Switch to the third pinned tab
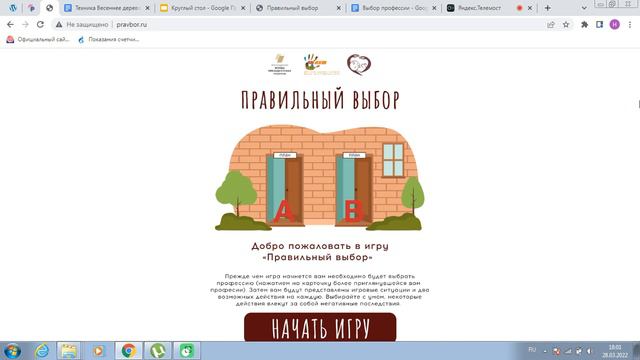This screenshot has width=640, height=360. (49, 8)
